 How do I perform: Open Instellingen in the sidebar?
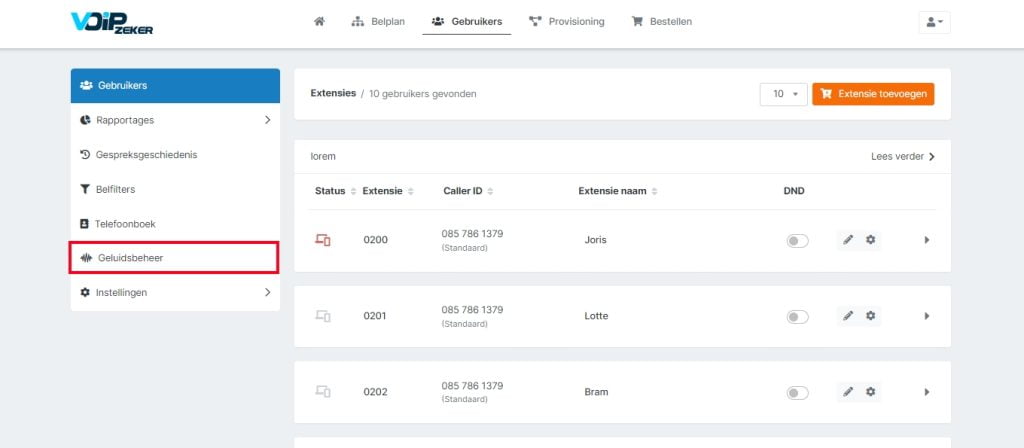pyautogui.click(x=175, y=293)
